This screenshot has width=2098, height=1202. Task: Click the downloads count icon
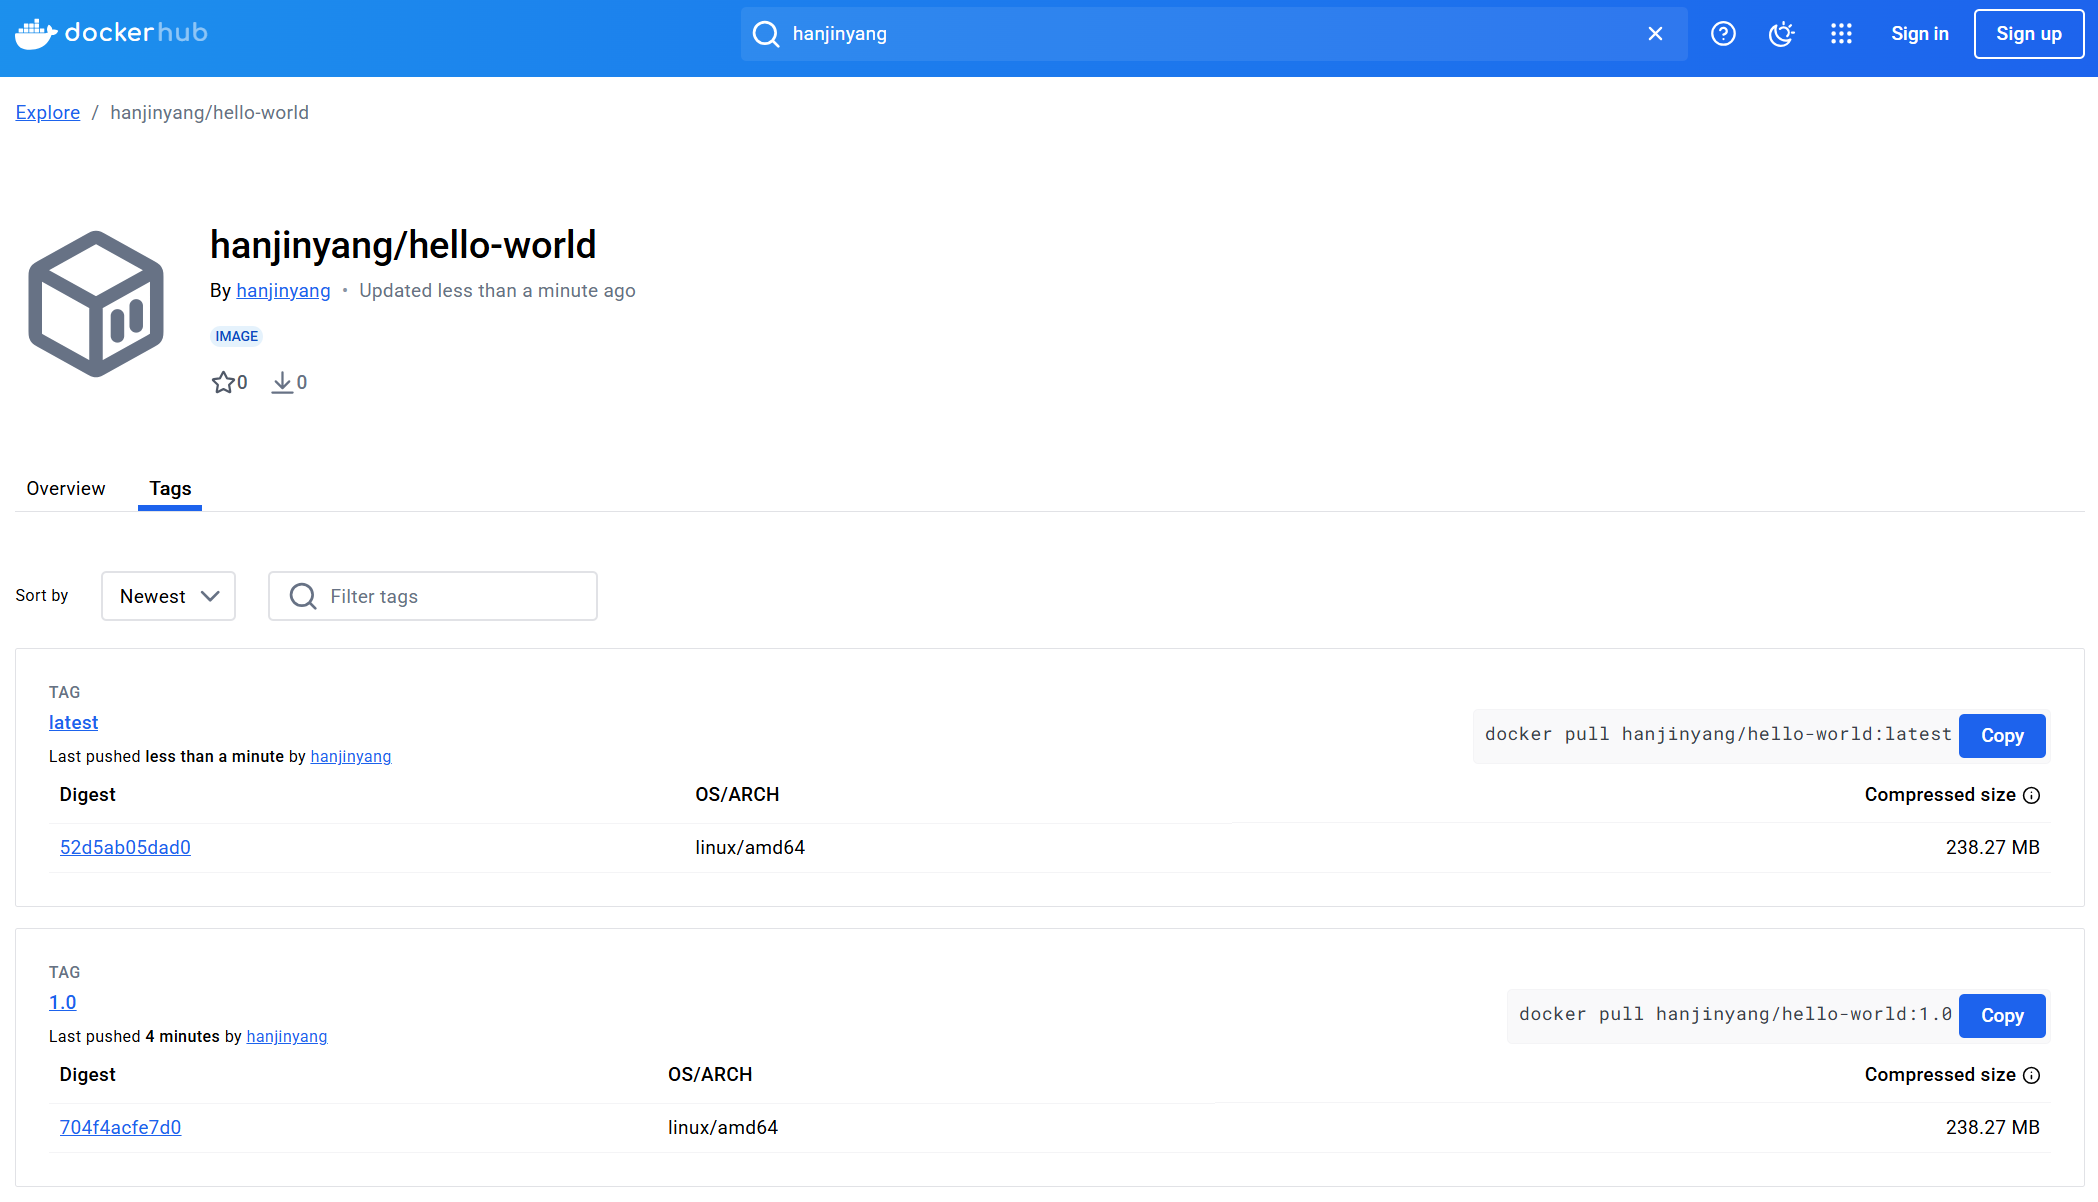pyautogui.click(x=283, y=382)
